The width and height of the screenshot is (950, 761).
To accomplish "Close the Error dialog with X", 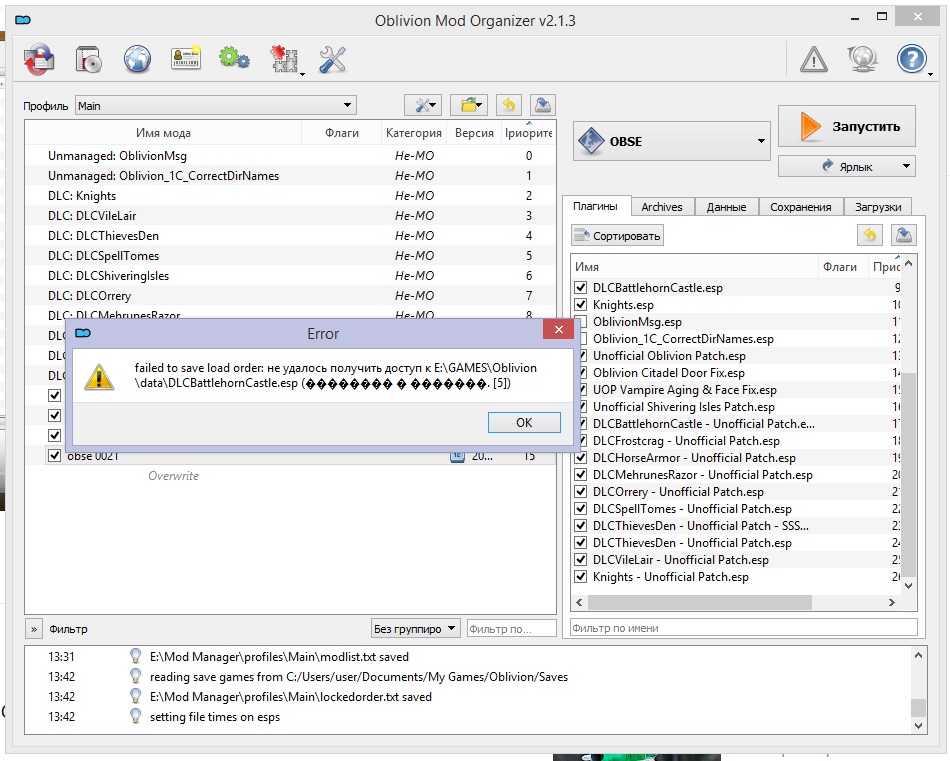I will 559,330.
